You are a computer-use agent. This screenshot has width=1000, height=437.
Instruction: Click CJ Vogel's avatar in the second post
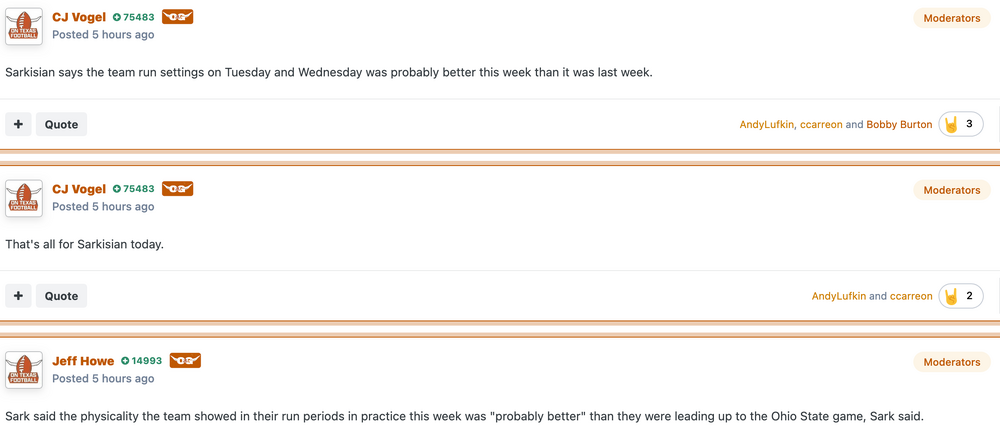[x=24, y=198]
